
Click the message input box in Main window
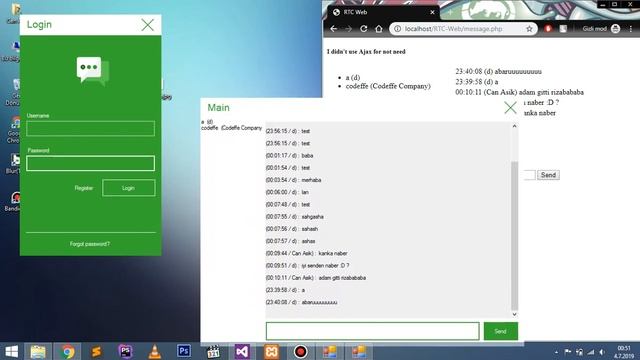(373, 331)
